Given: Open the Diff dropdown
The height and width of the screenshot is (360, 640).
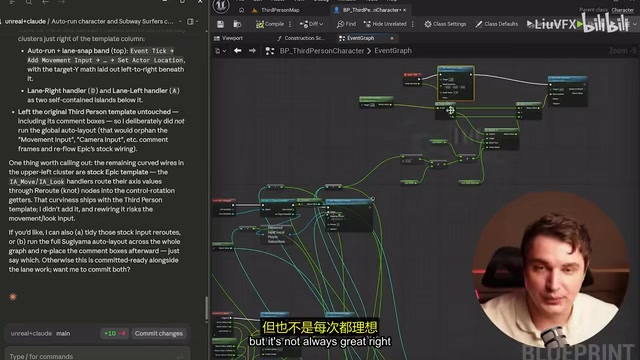Looking at the screenshot, I should click(311, 24).
